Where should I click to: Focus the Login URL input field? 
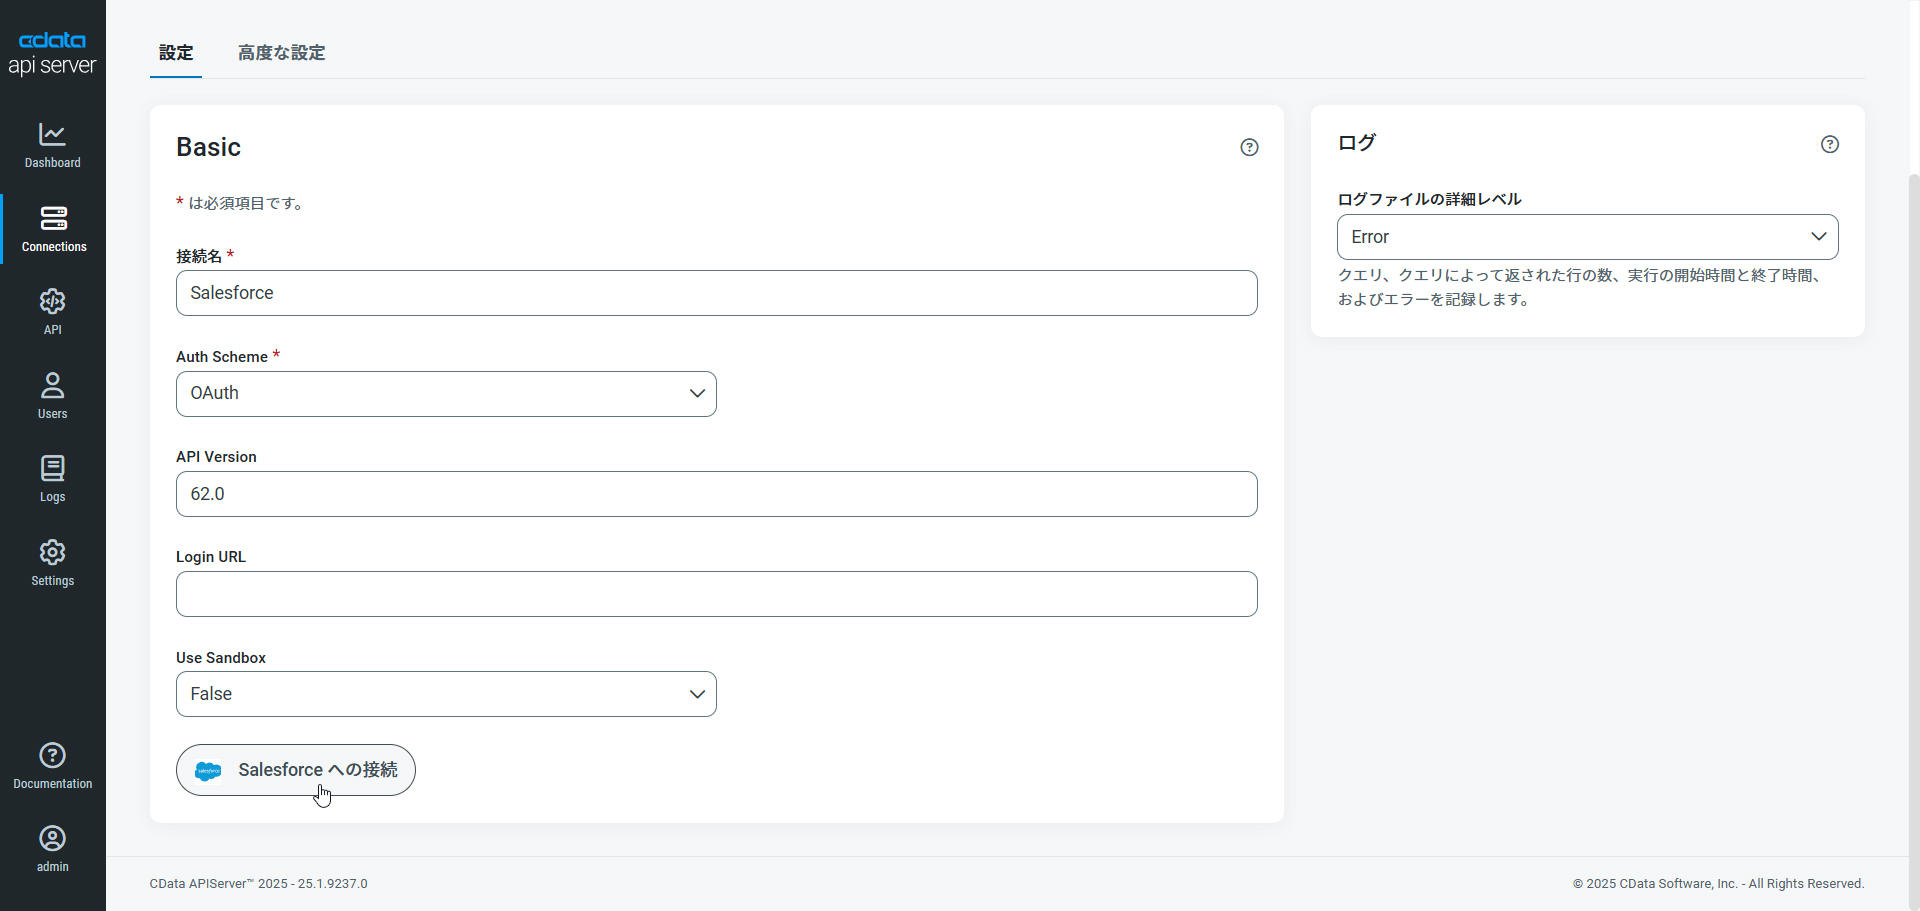click(x=716, y=594)
